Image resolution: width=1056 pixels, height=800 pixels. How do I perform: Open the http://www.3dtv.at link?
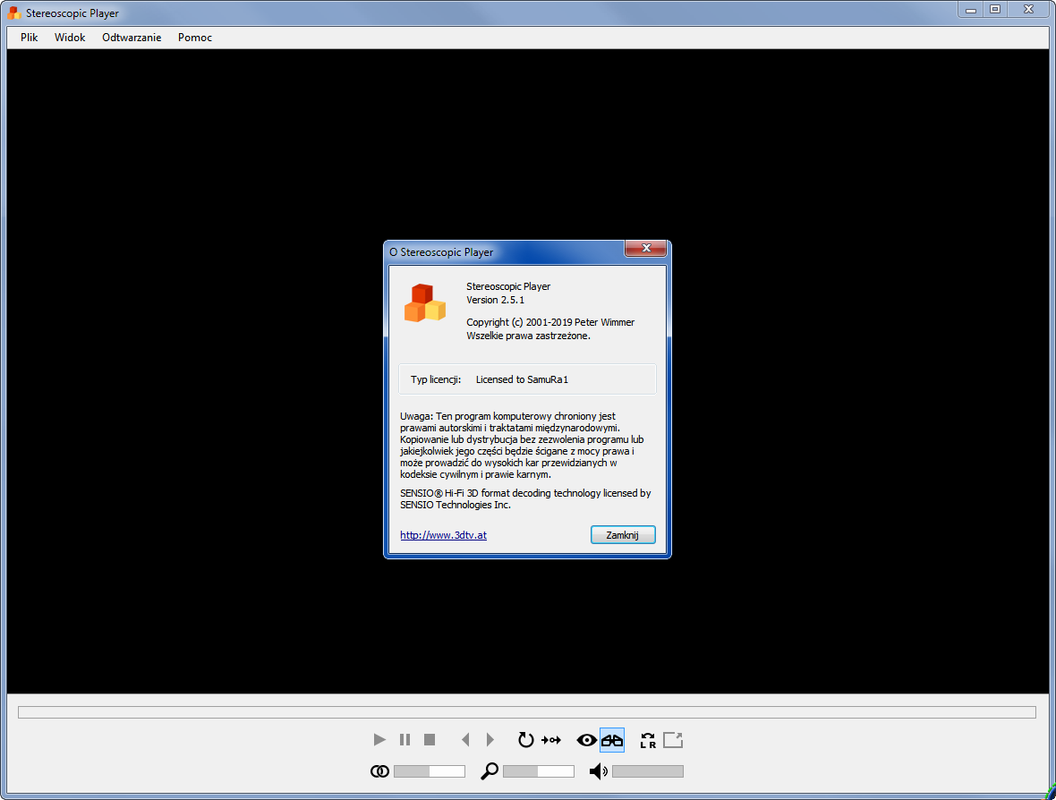pyautogui.click(x=443, y=535)
